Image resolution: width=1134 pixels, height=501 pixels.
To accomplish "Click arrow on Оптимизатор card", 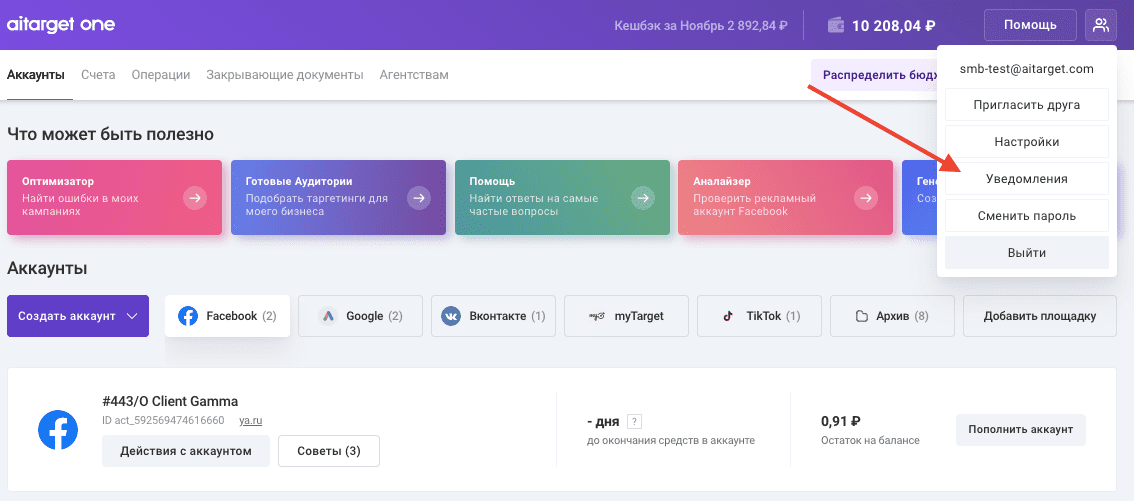I will coord(195,197).
